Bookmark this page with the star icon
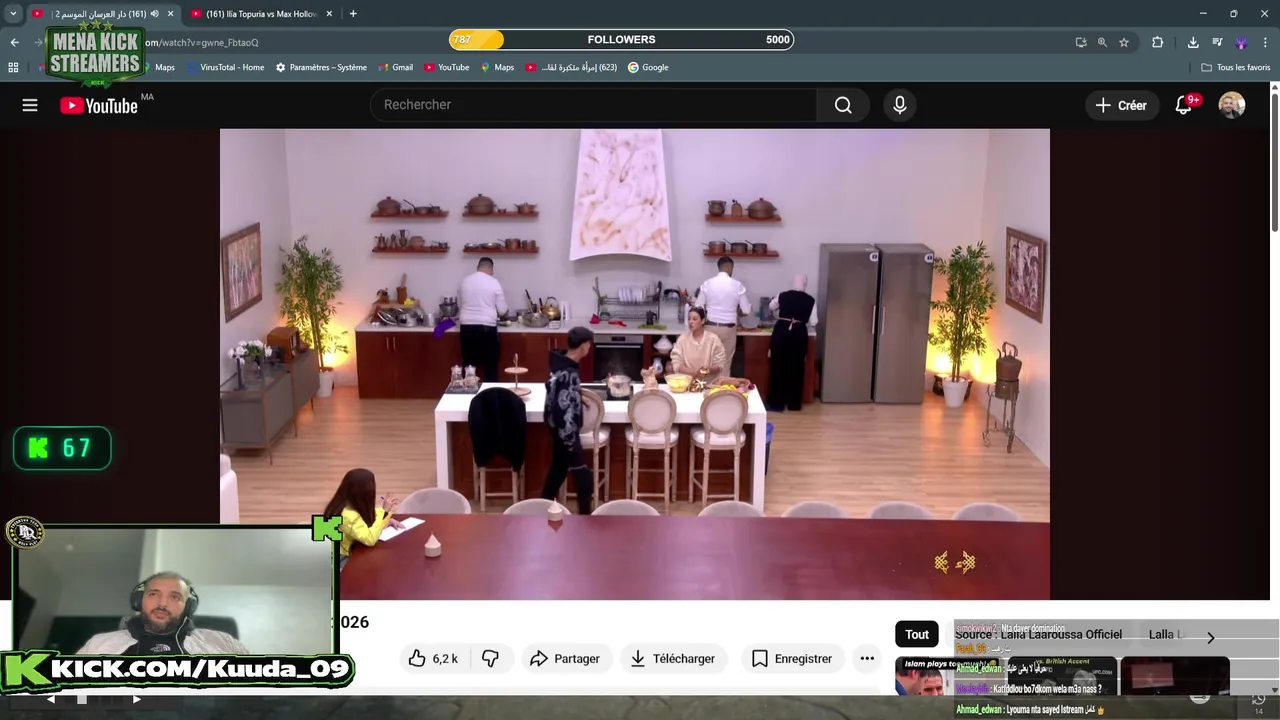Image resolution: width=1280 pixels, height=720 pixels. [1124, 42]
